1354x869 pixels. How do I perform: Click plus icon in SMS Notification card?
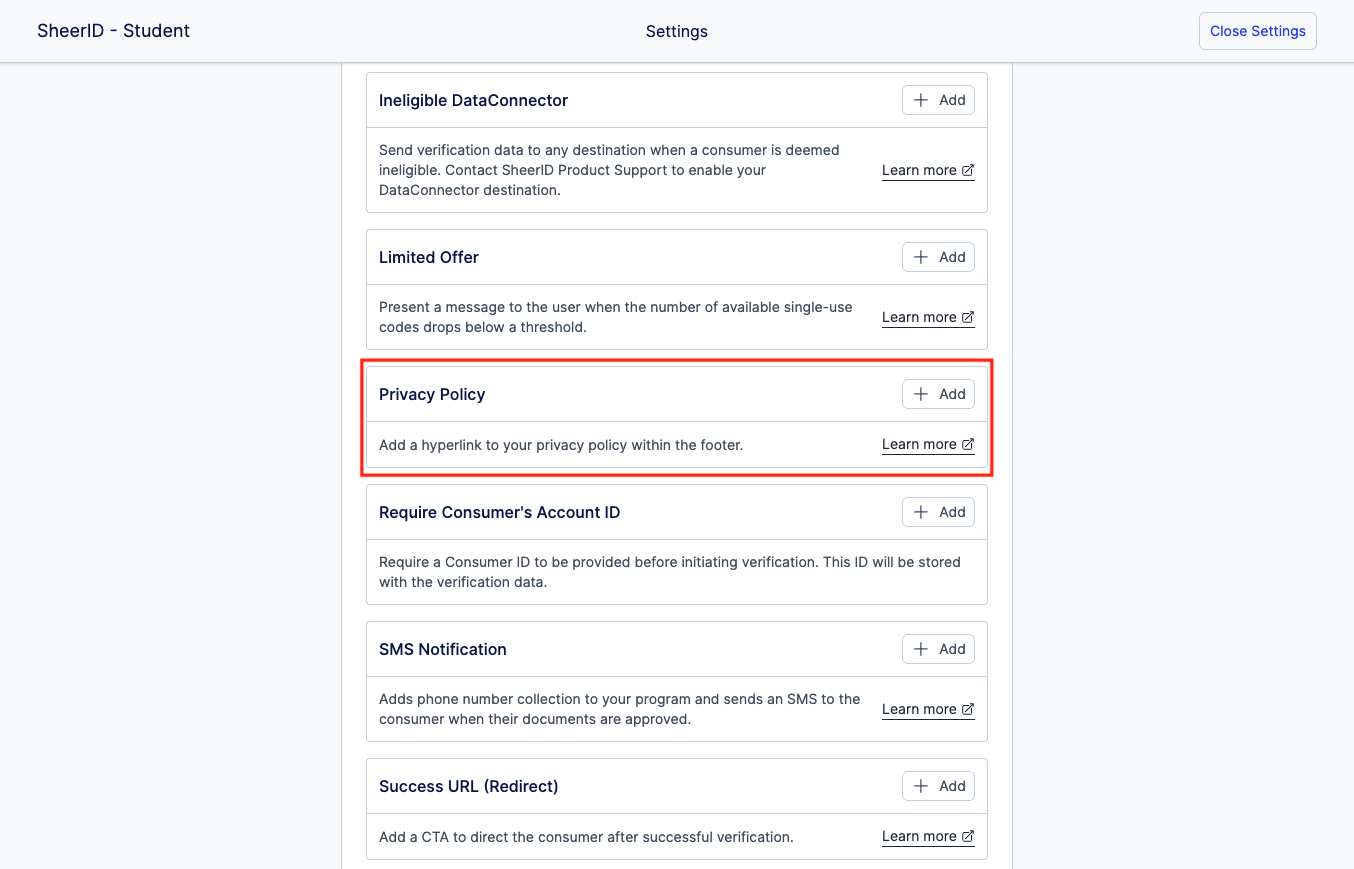tap(921, 649)
